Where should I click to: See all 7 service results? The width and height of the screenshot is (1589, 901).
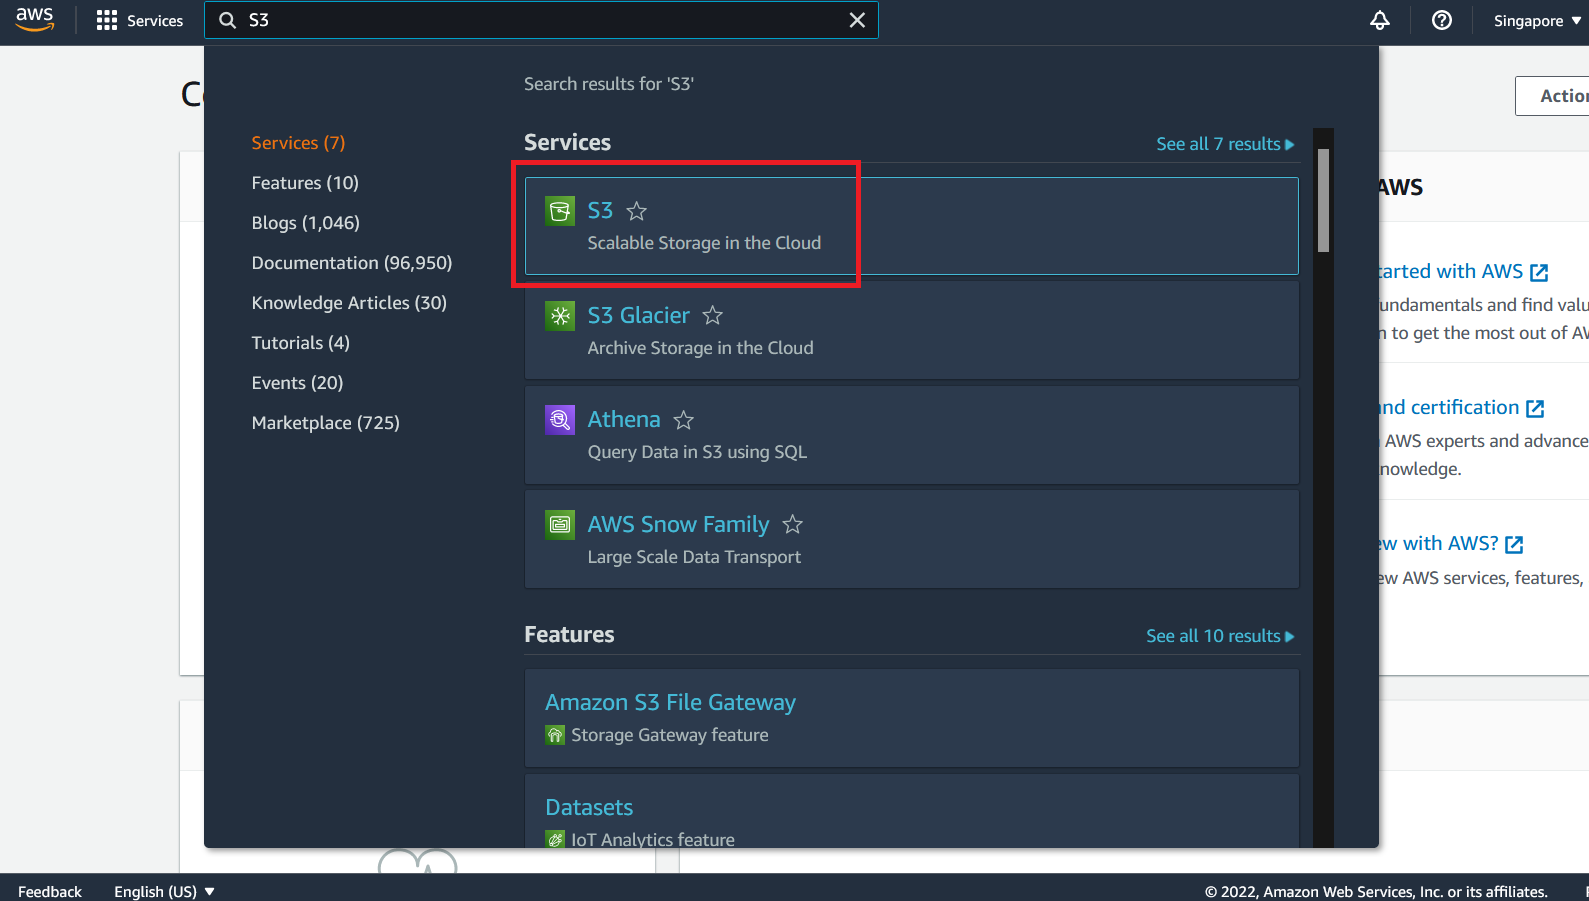pyautogui.click(x=1225, y=144)
